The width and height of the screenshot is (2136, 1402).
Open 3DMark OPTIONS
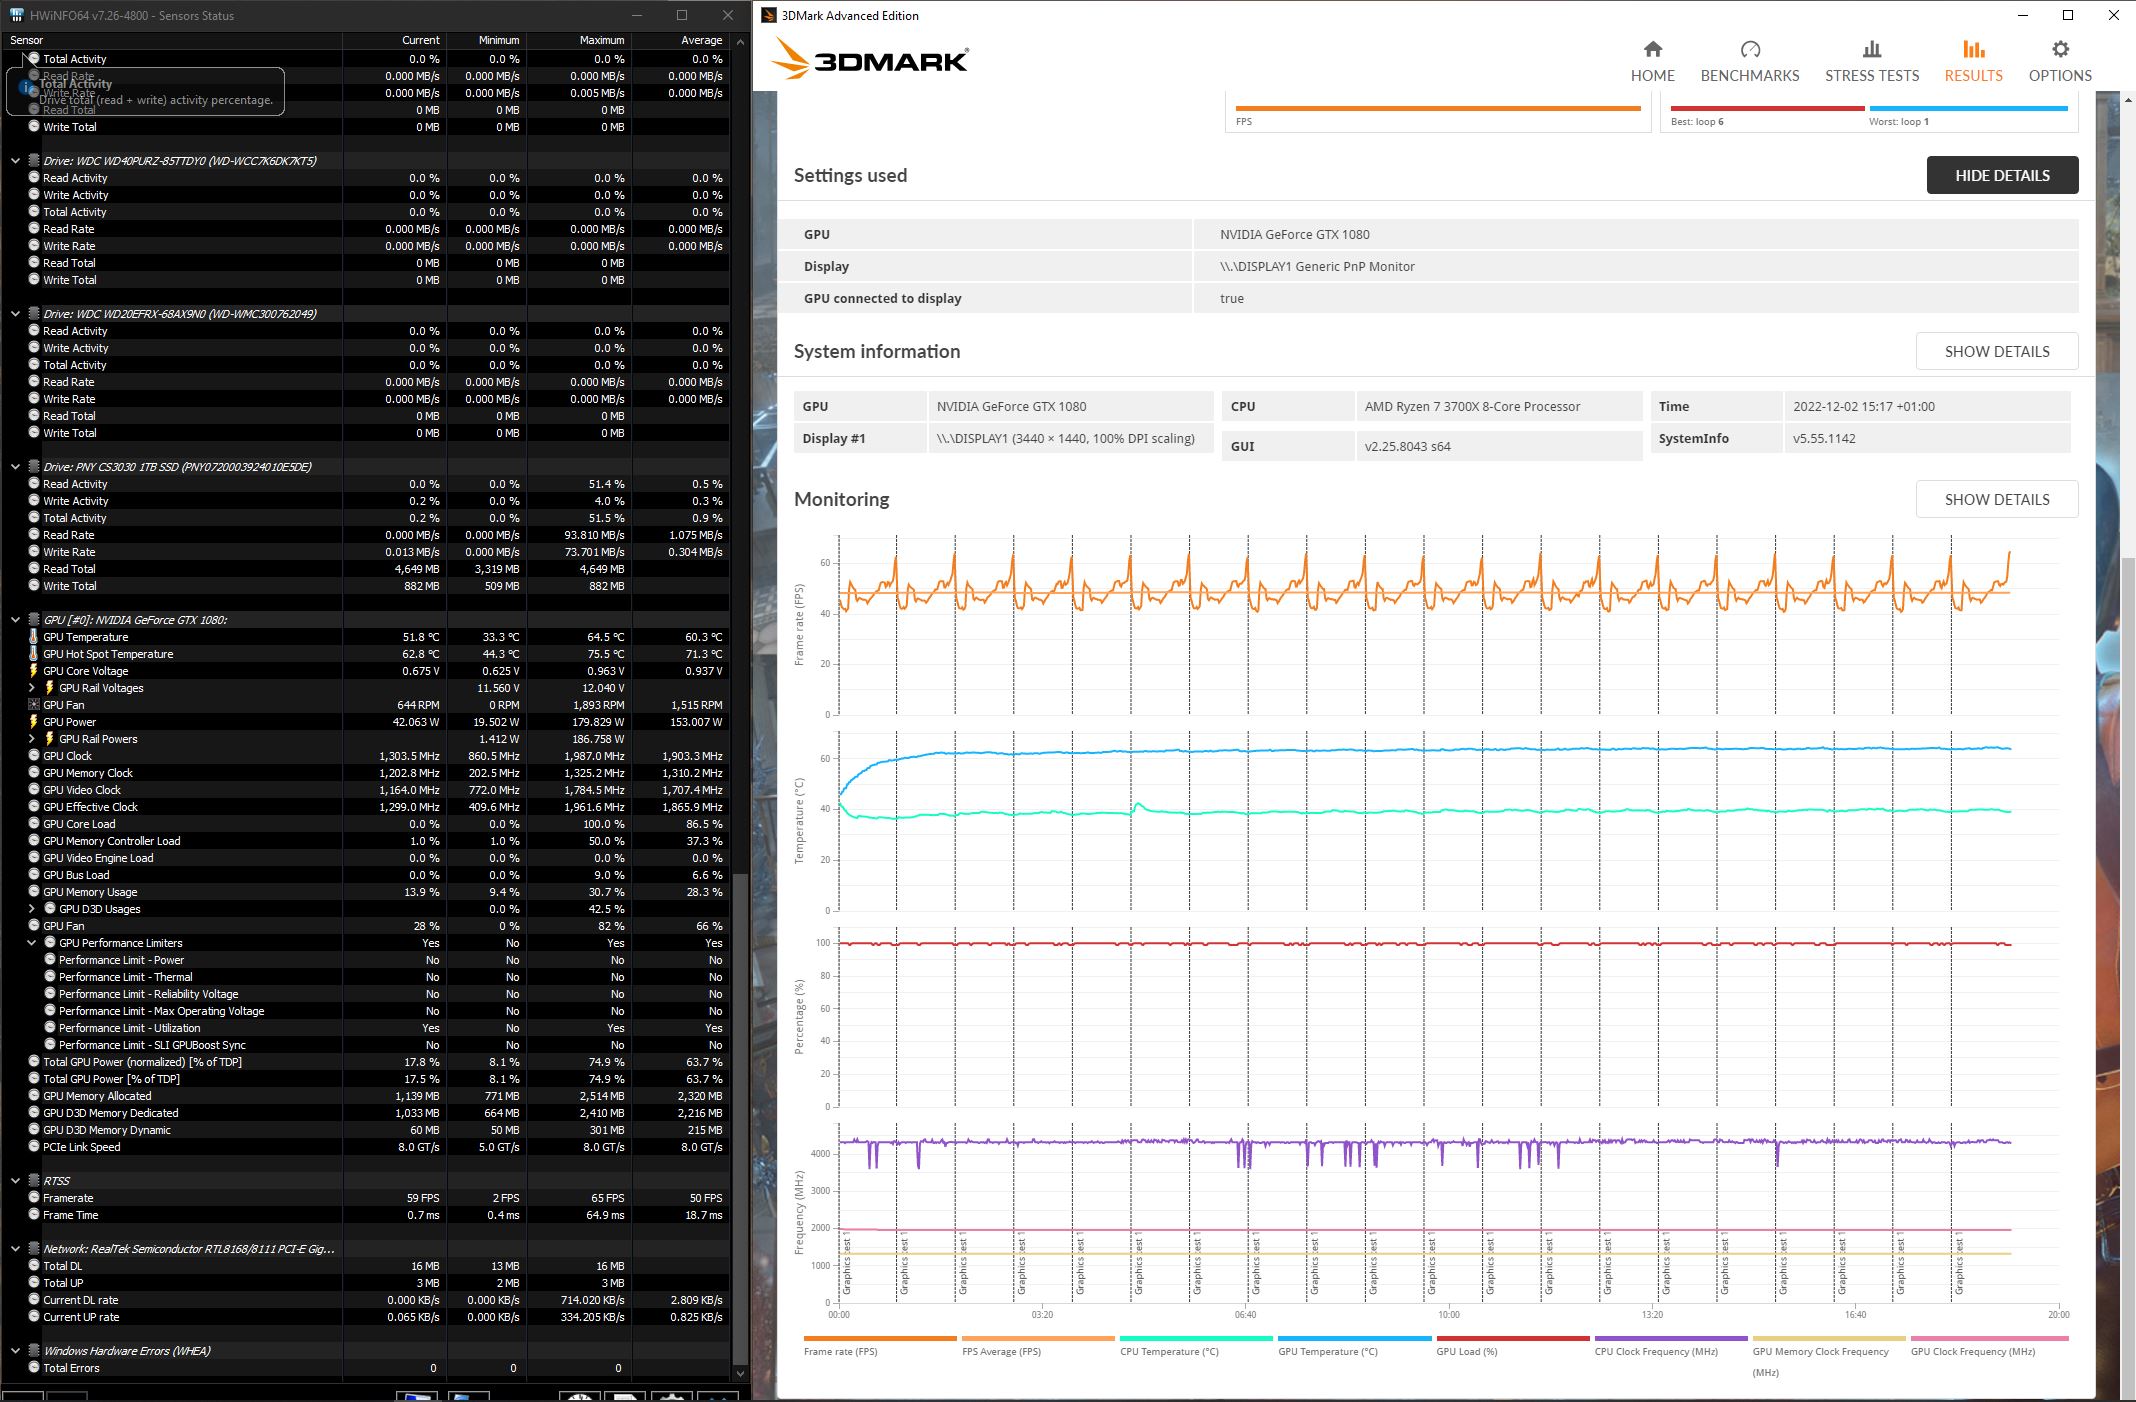[x=2060, y=61]
